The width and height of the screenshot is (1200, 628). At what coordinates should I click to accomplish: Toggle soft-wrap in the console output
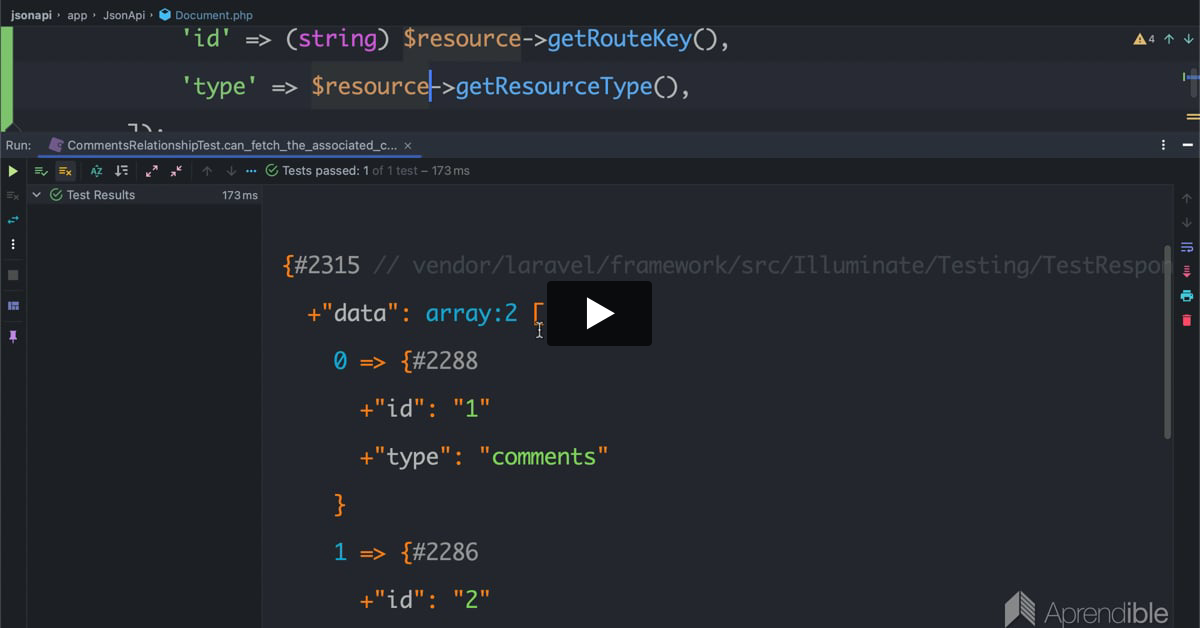click(1187, 246)
